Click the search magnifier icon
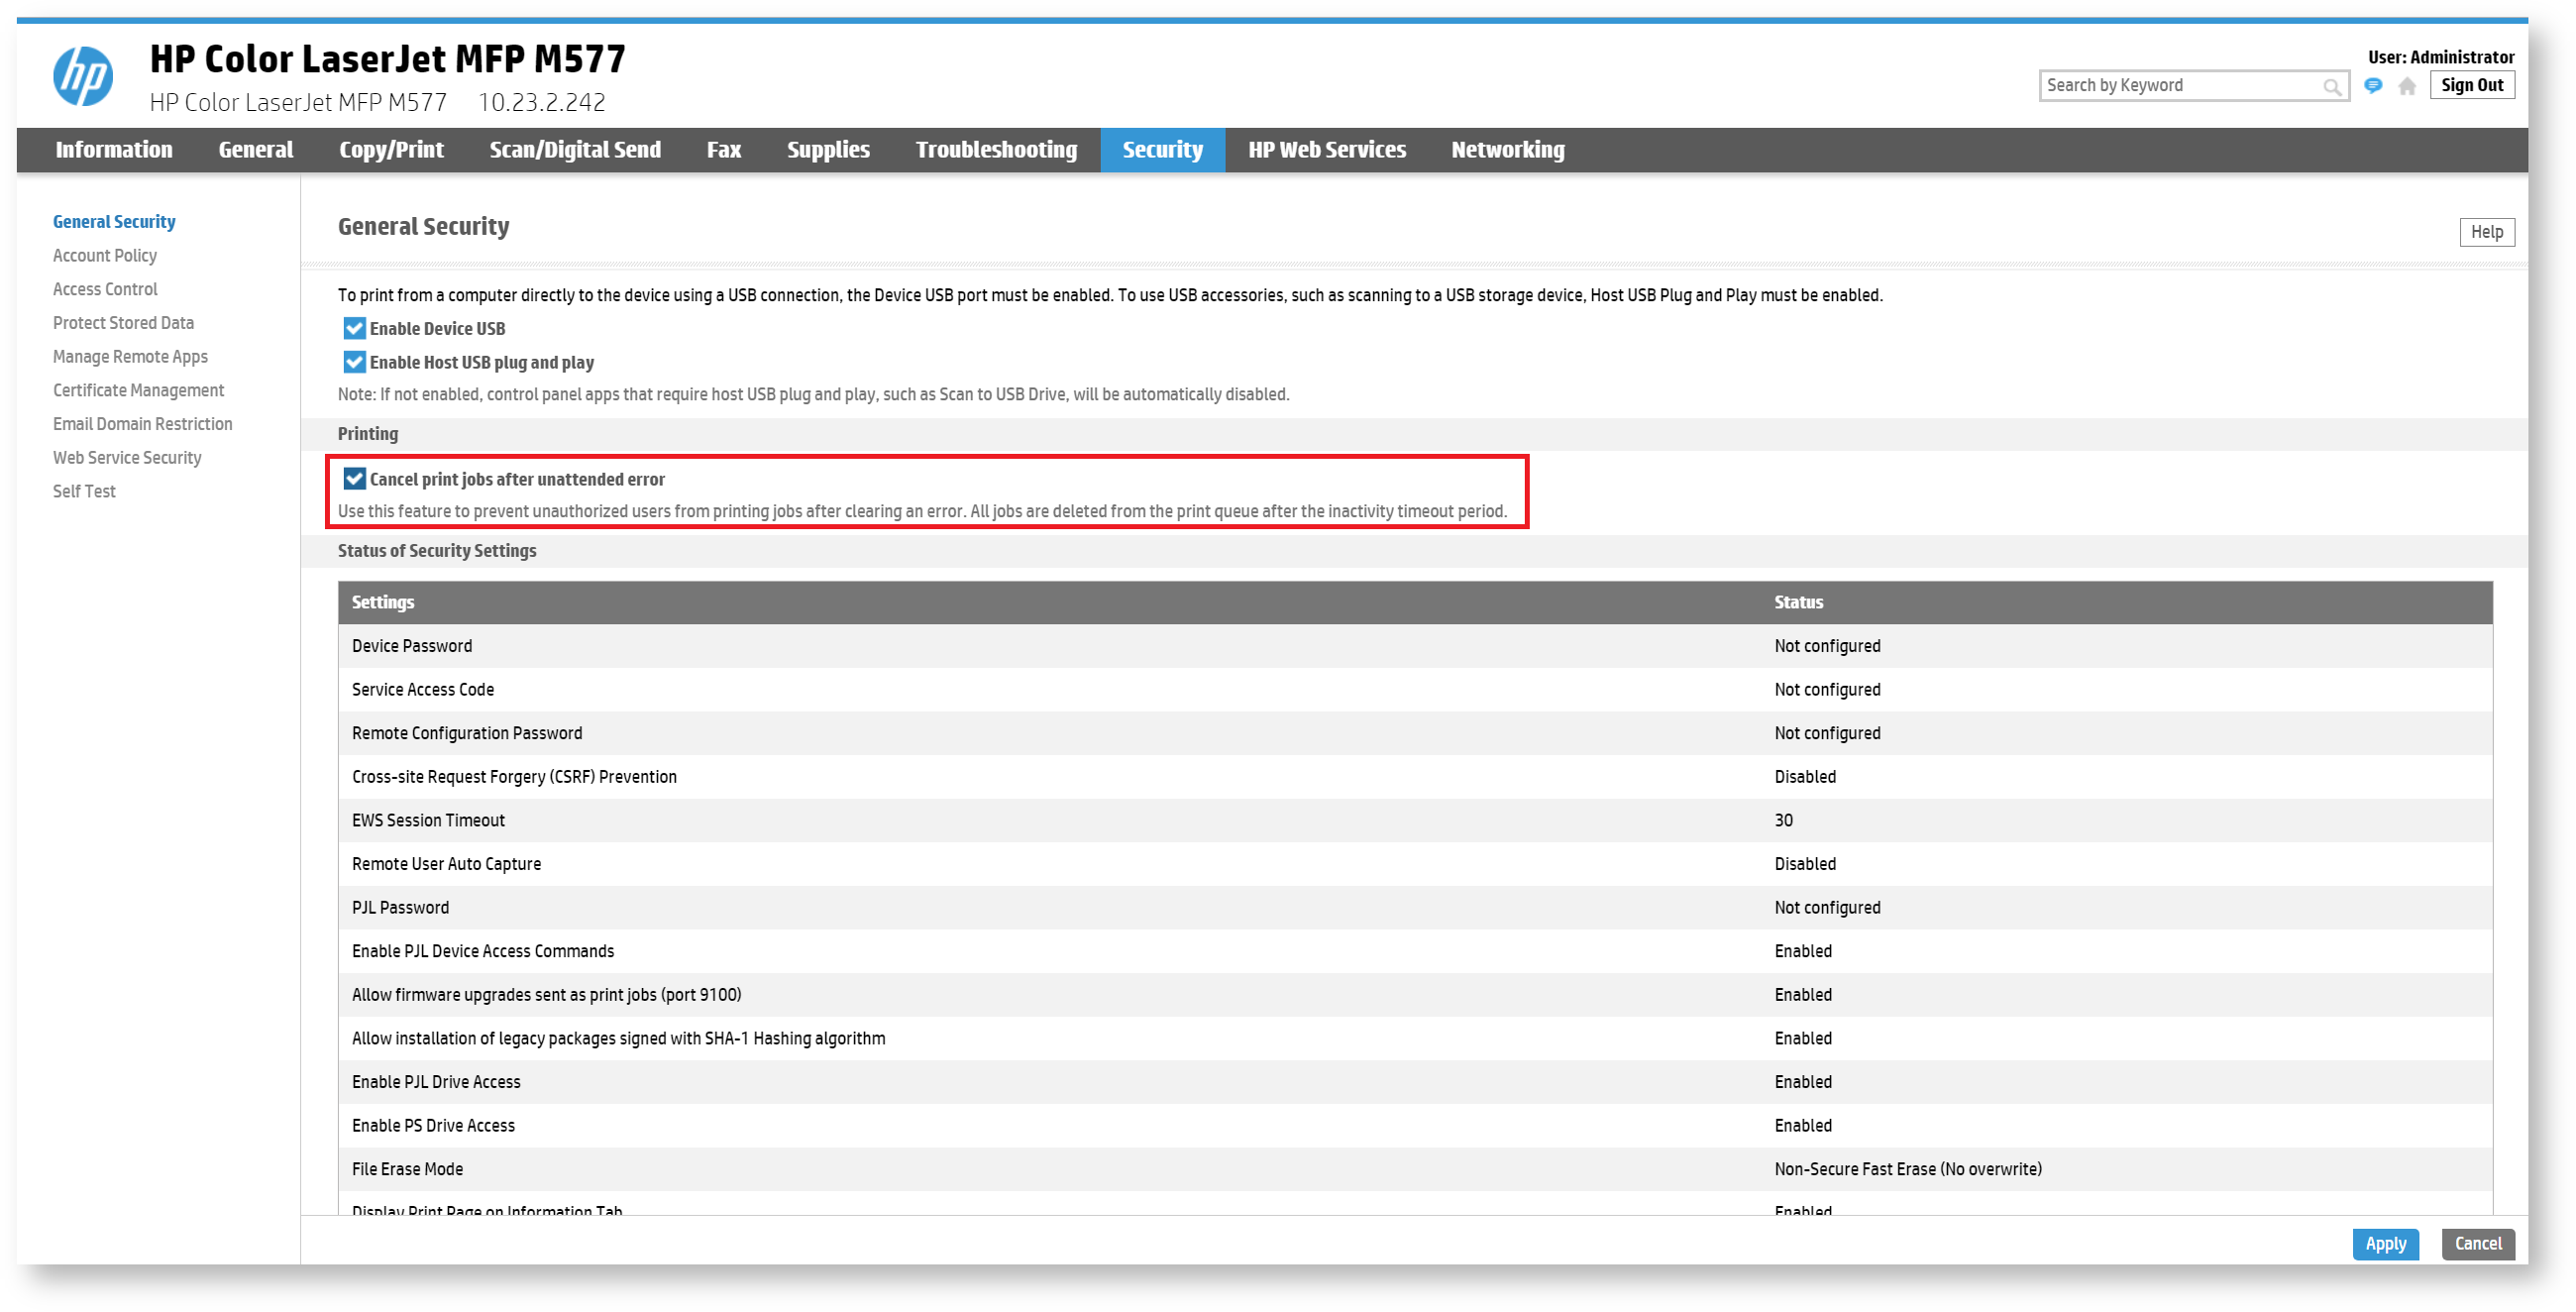This screenshot has width=2576, height=1312. [2331, 87]
